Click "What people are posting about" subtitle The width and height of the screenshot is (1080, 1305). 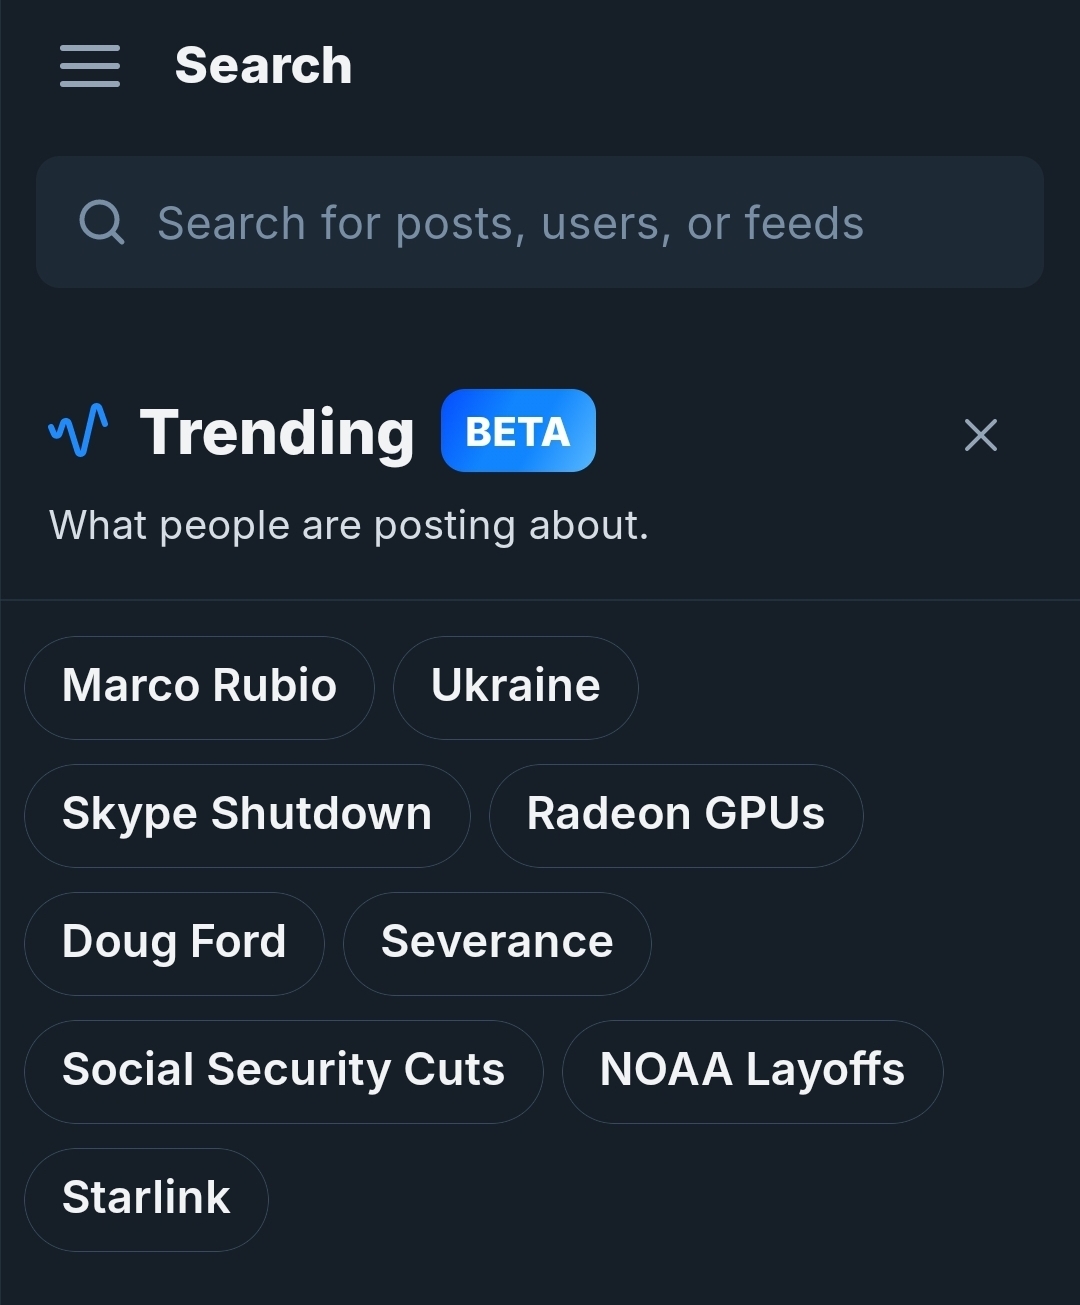pos(349,525)
